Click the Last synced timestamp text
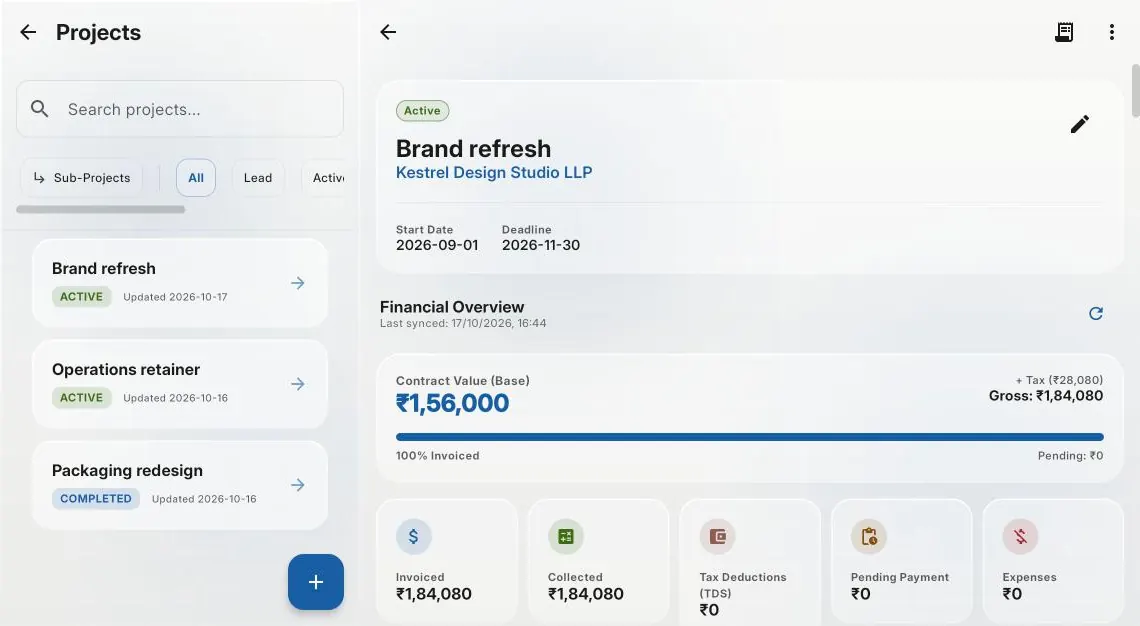Image resolution: width=1140 pixels, height=626 pixels. [x=463, y=323]
